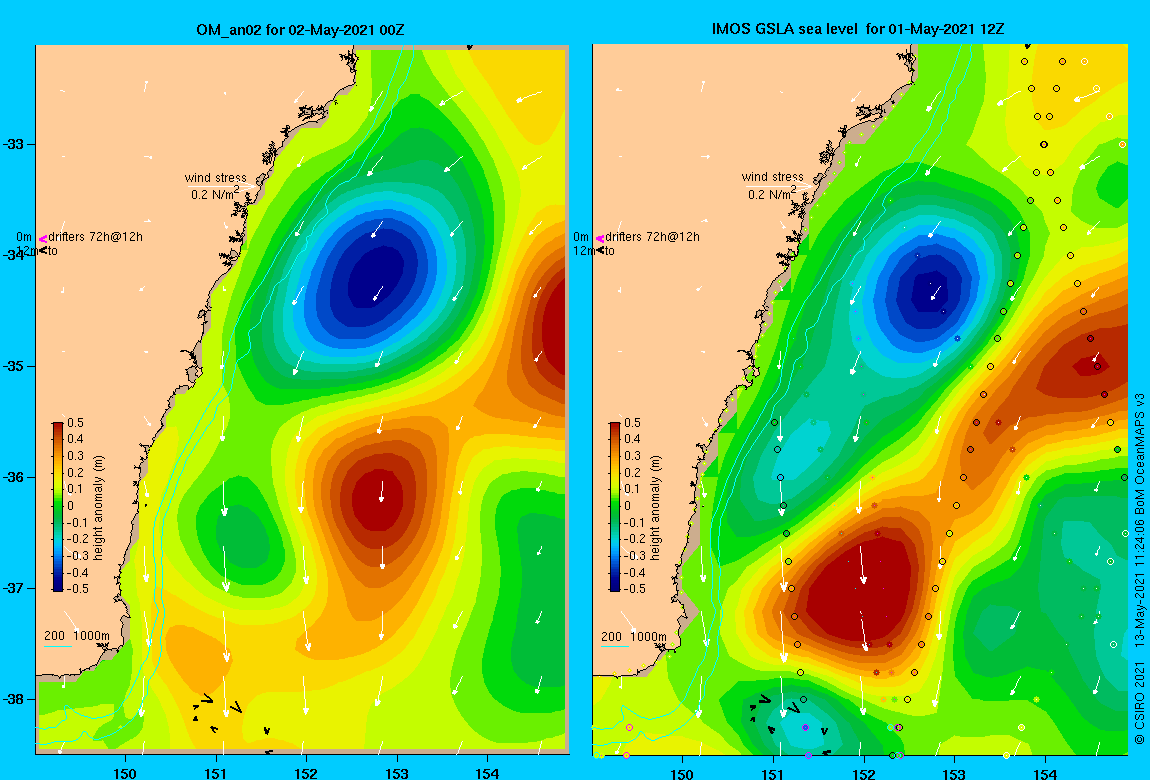The height and width of the screenshot is (780, 1150).
Task: Click the wind stress reference arrow on OM_an02 map
Action: (221, 186)
